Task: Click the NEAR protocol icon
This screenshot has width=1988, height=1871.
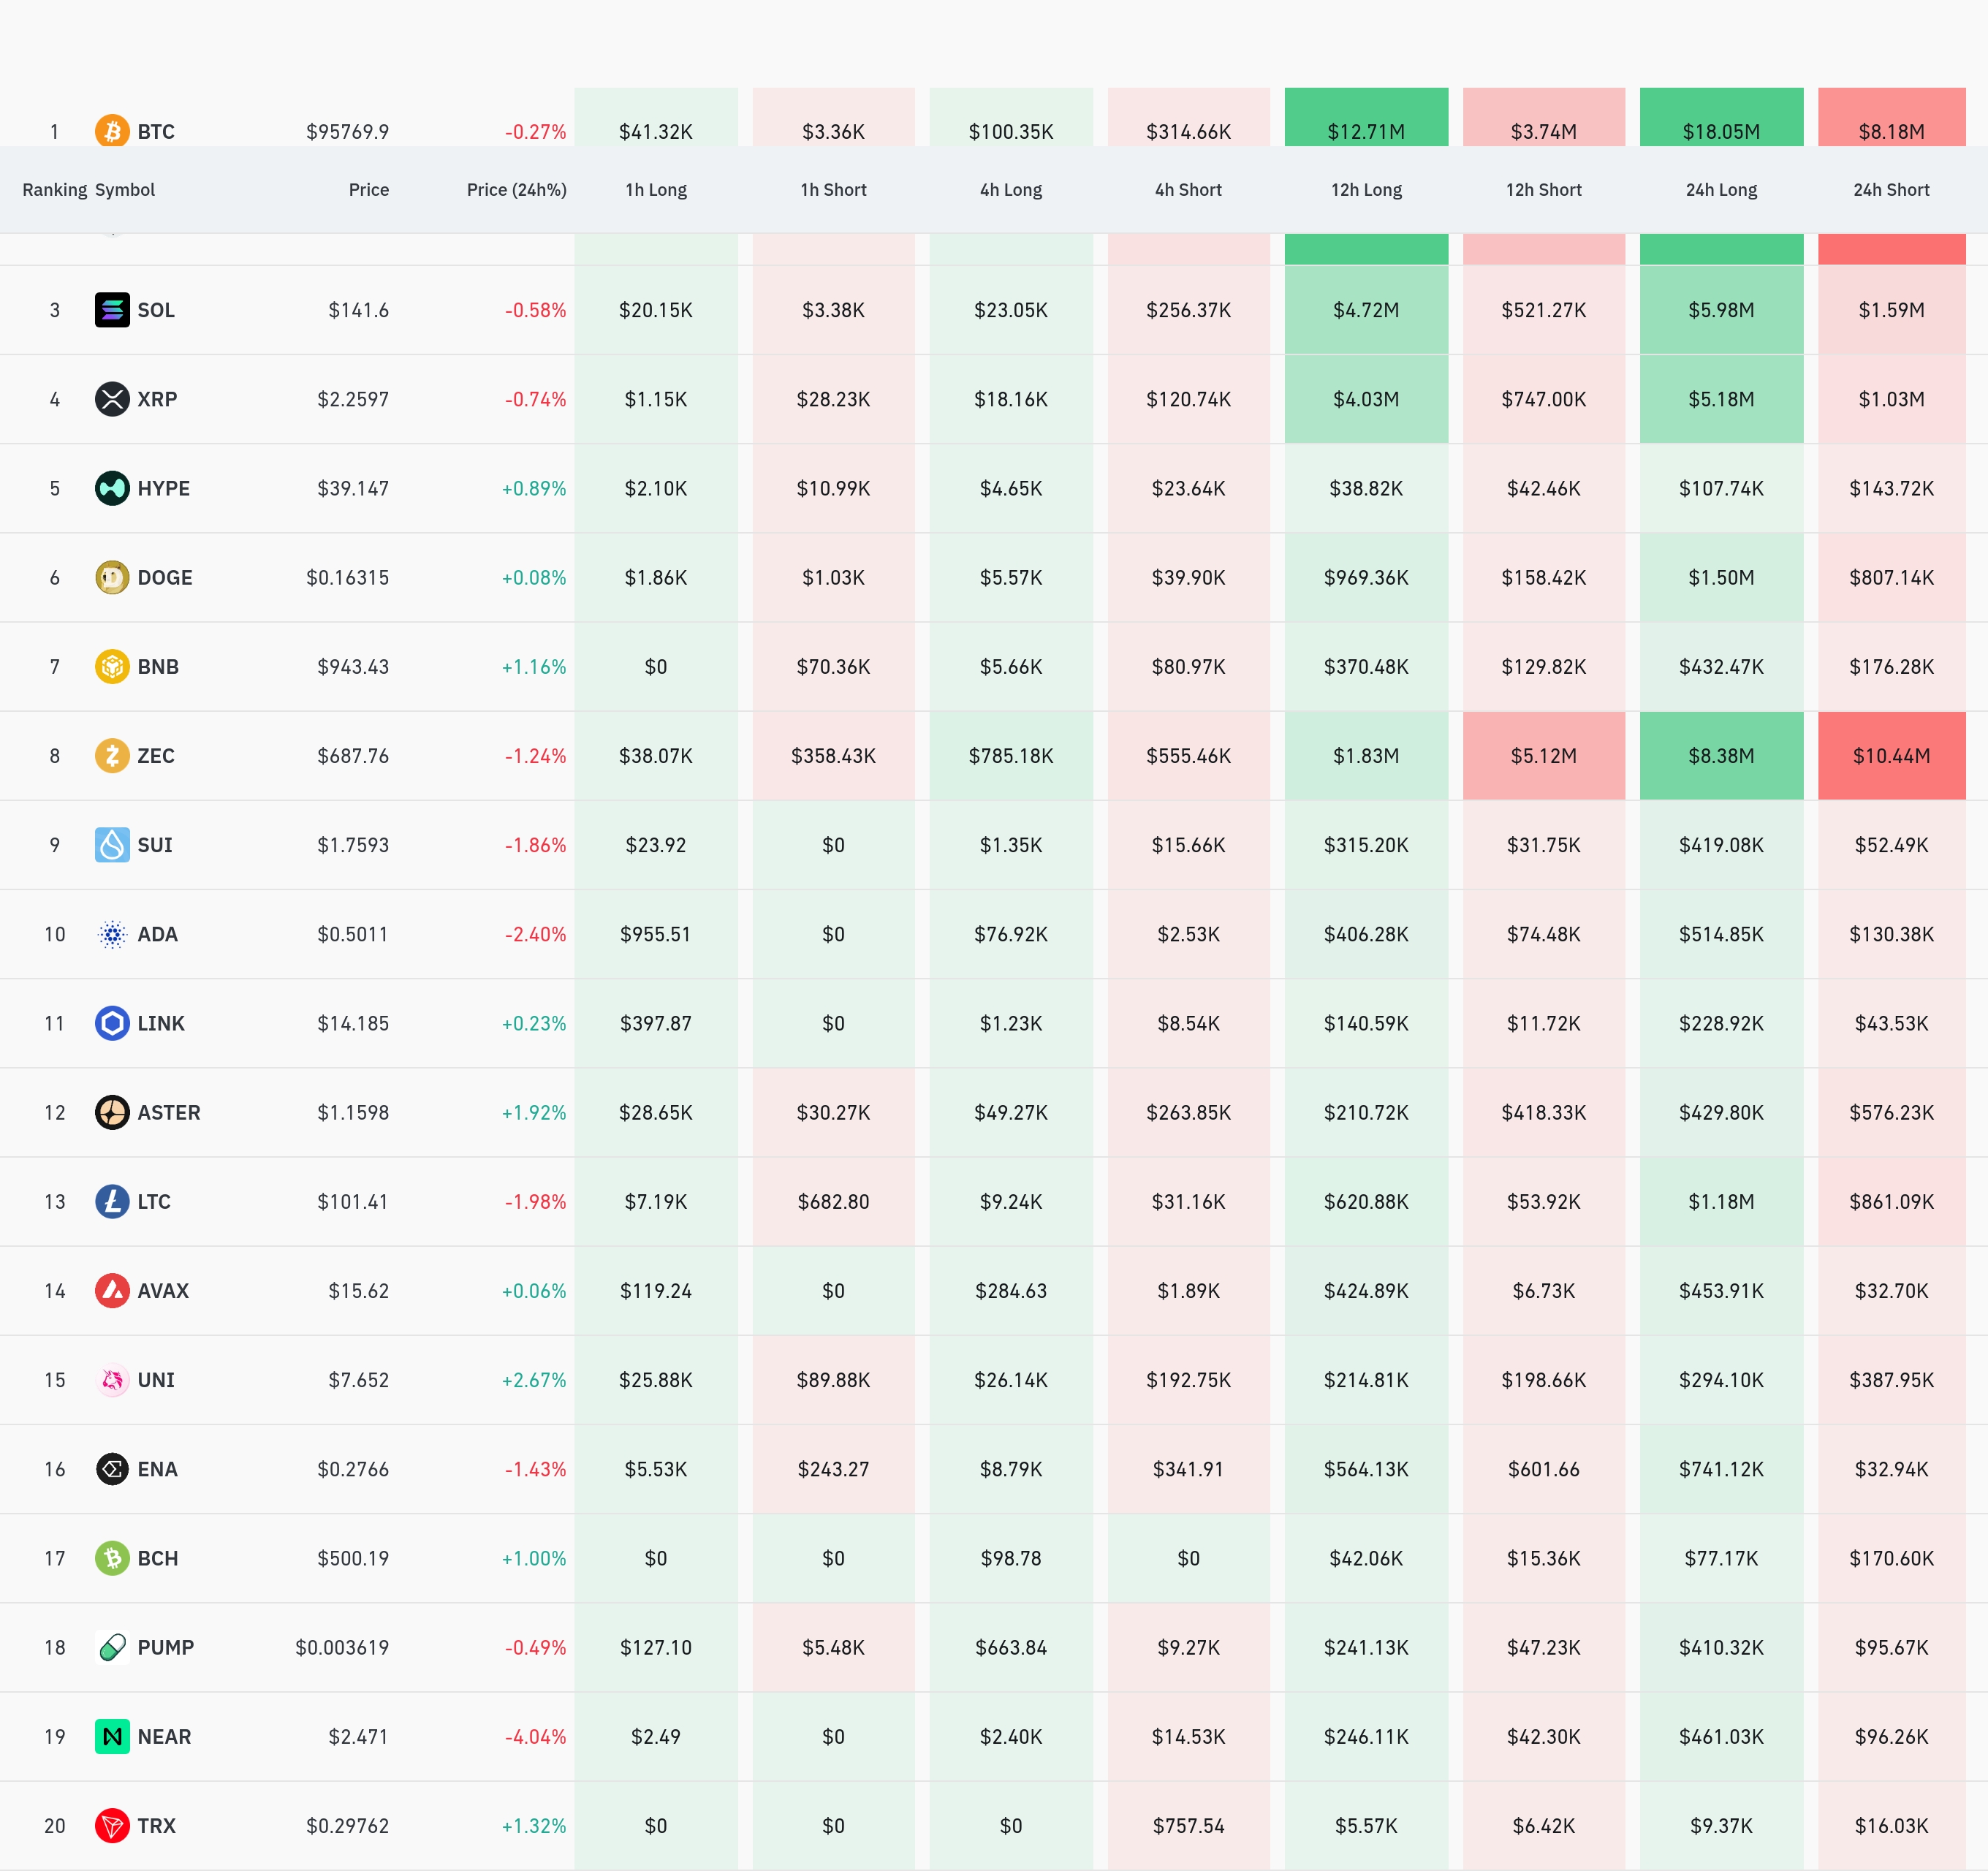Action: [112, 1736]
